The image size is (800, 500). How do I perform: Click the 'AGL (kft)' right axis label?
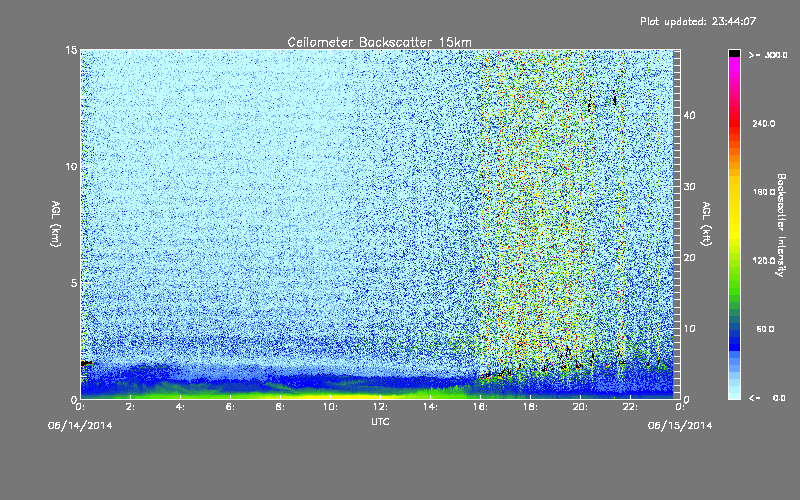coord(706,224)
